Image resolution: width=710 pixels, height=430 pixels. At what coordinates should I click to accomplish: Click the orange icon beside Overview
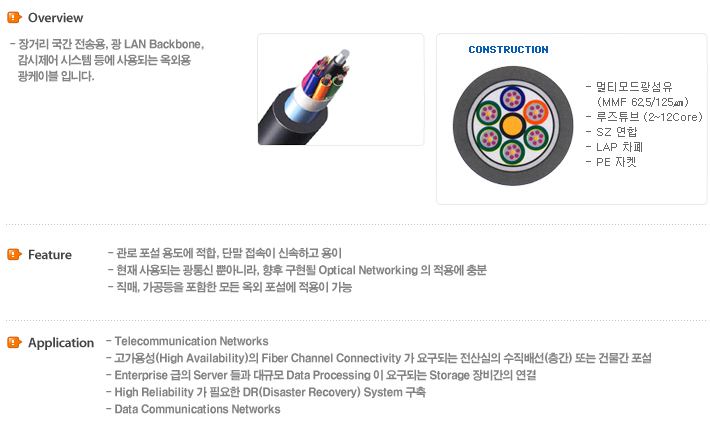(14, 17)
